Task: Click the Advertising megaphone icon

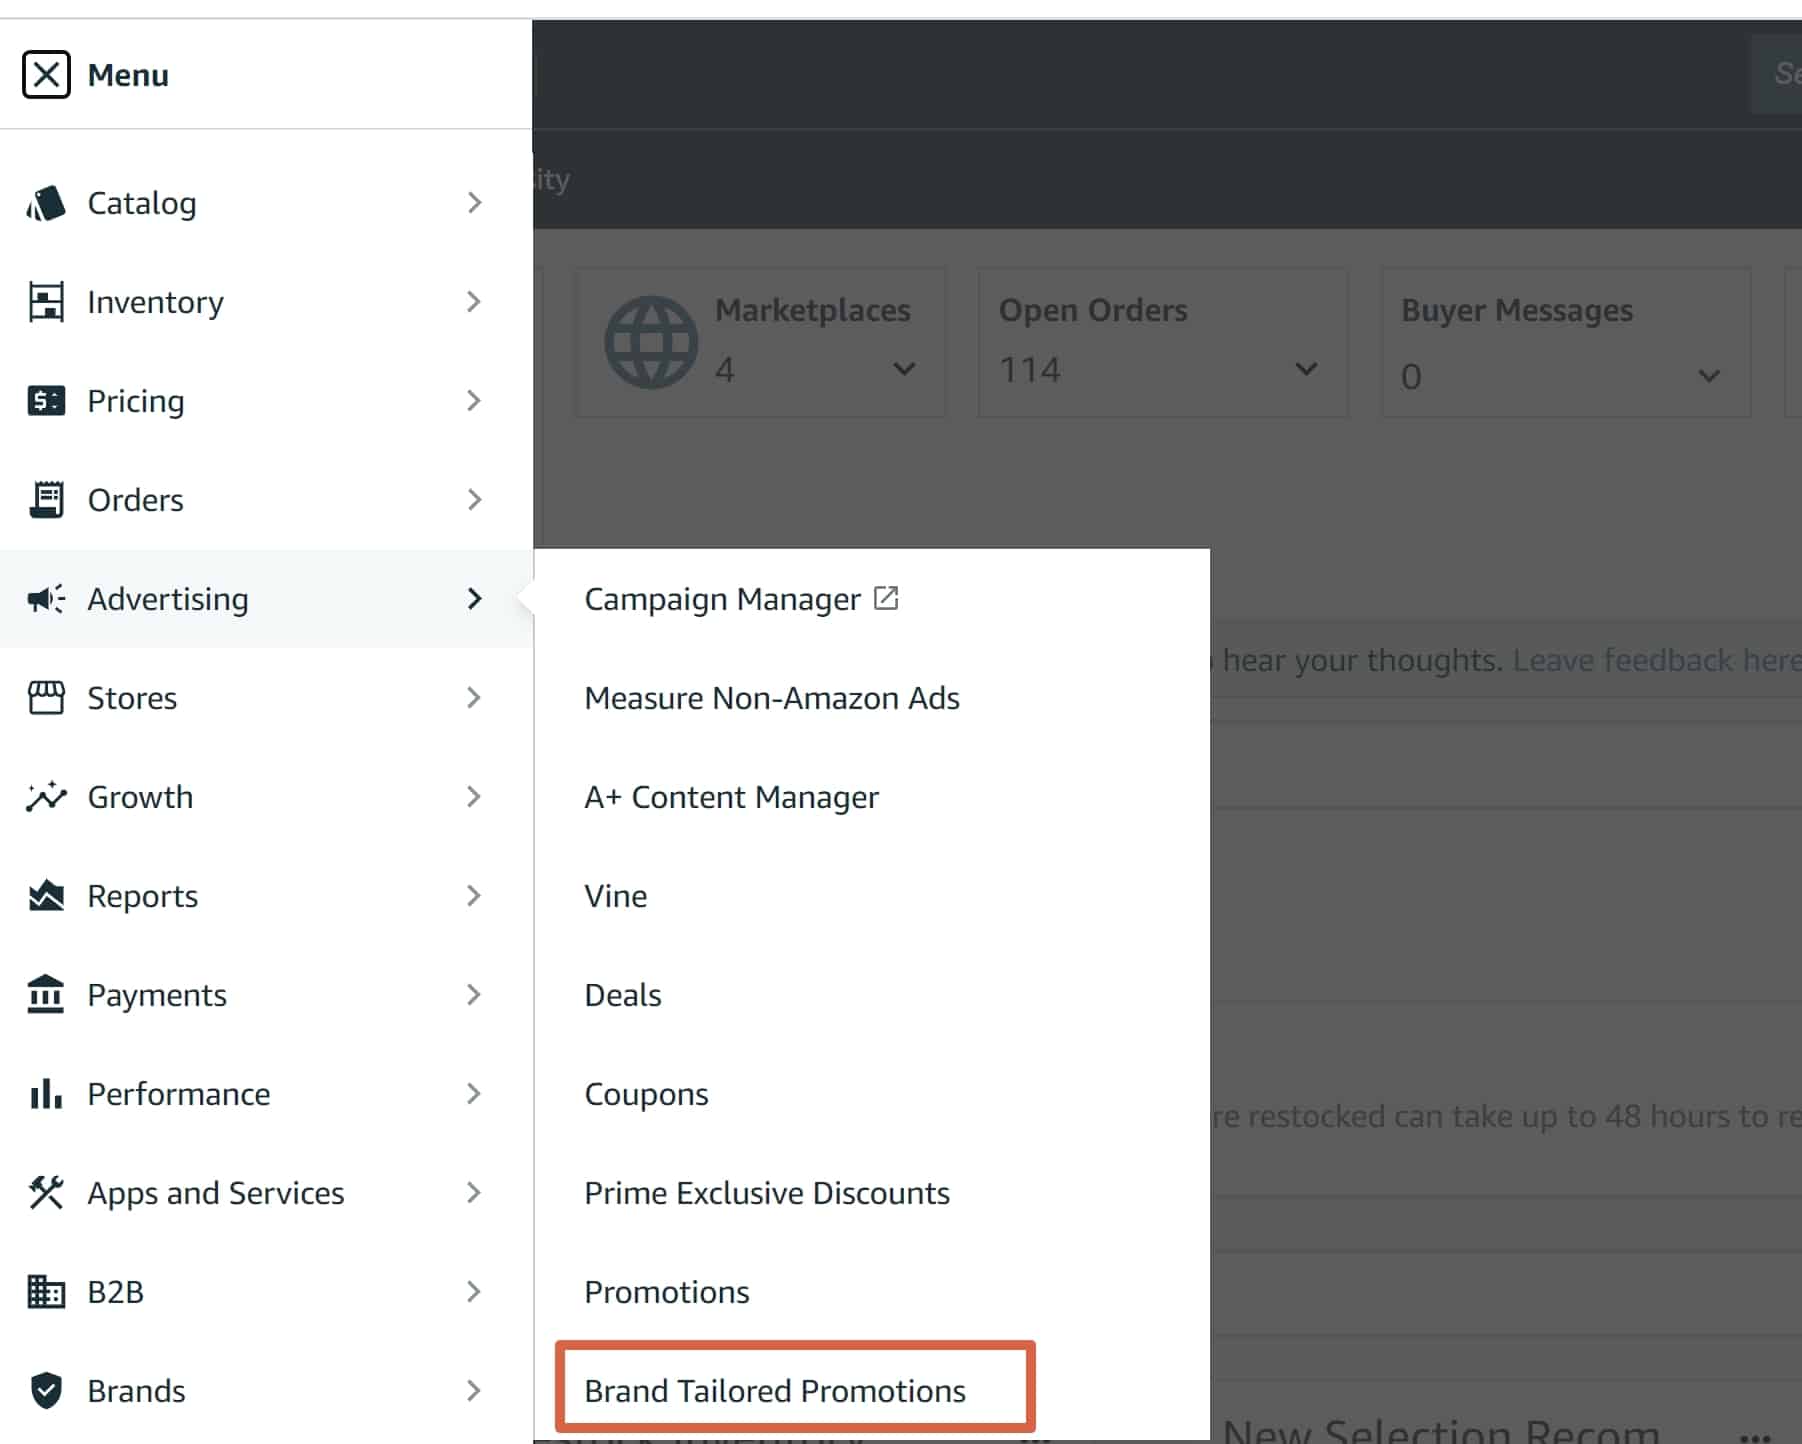Action: point(46,599)
